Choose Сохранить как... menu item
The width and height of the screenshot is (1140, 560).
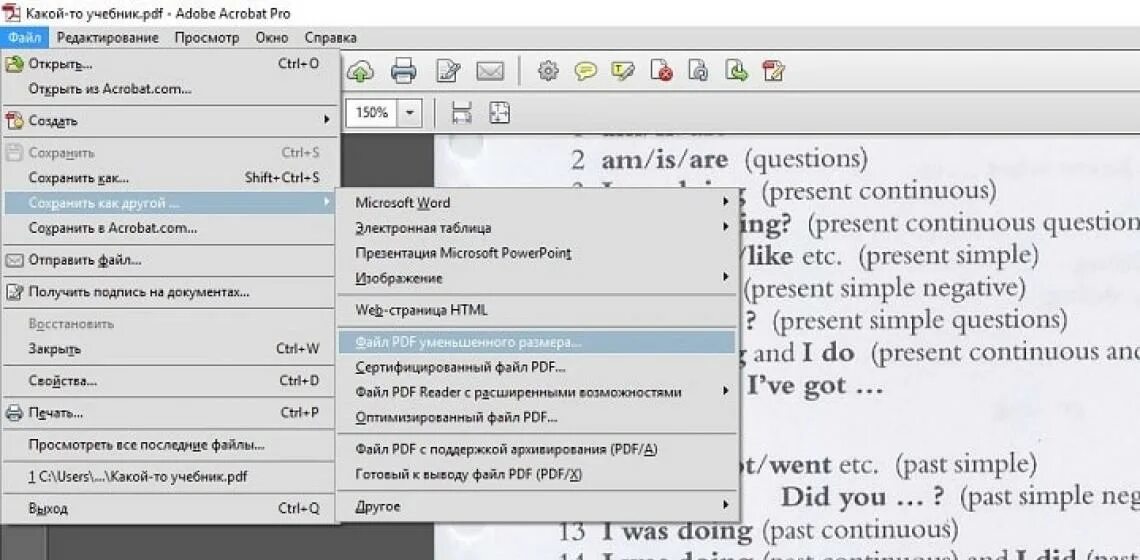(x=170, y=177)
